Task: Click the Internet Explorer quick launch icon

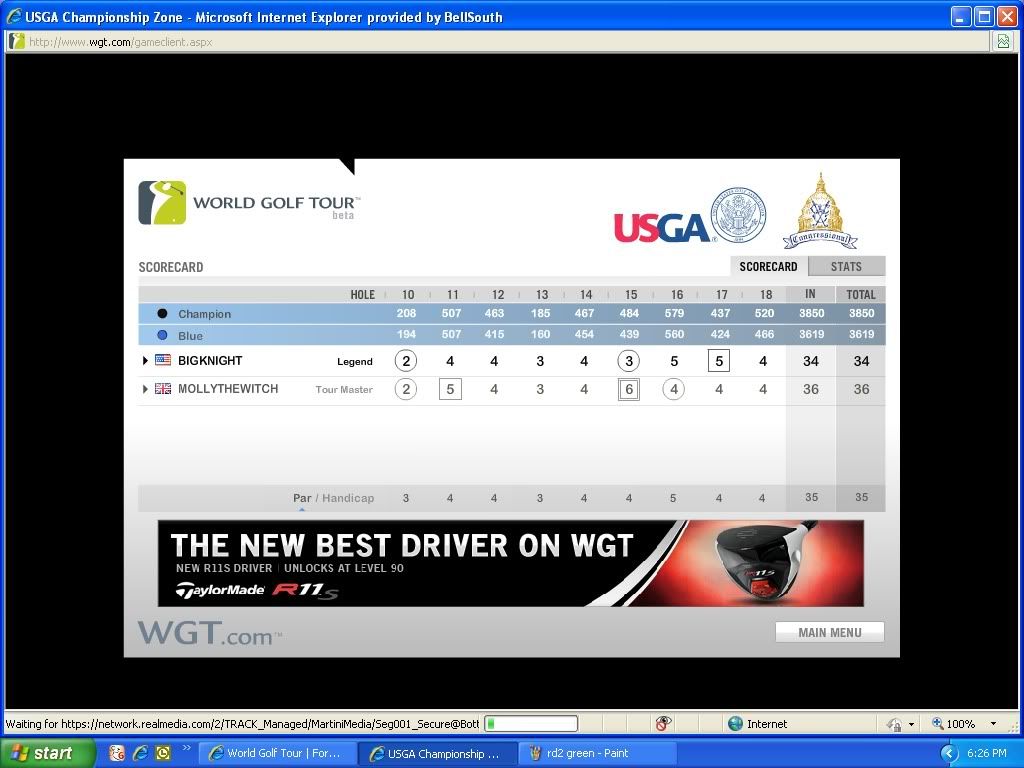Action: 140,753
